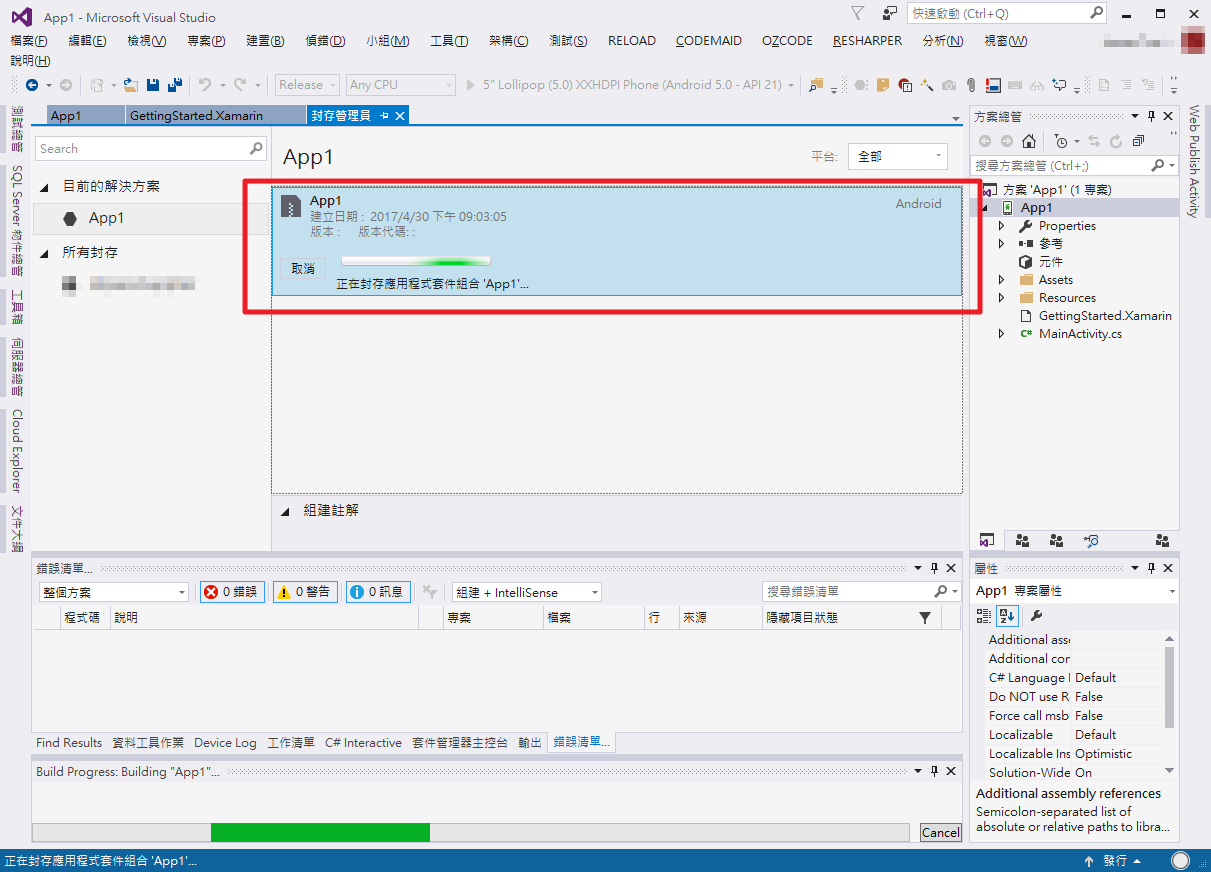Click the 快速啟動 Quick Launch search box
The image size is (1211, 872).
point(1007,14)
